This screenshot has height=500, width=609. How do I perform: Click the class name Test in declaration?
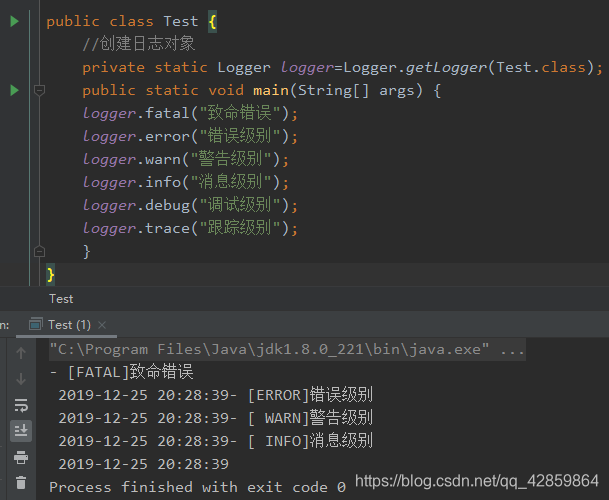(181, 21)
